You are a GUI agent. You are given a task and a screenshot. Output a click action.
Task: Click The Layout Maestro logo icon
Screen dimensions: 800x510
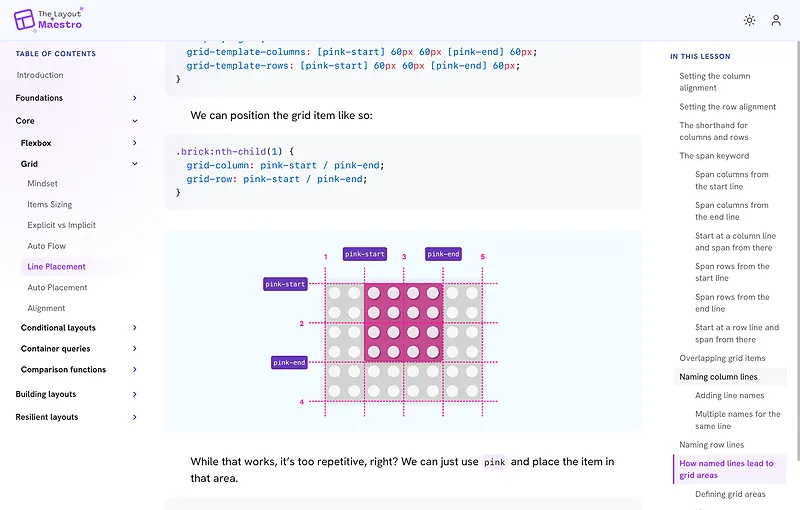pyautogui.click(x=24, y=19)
